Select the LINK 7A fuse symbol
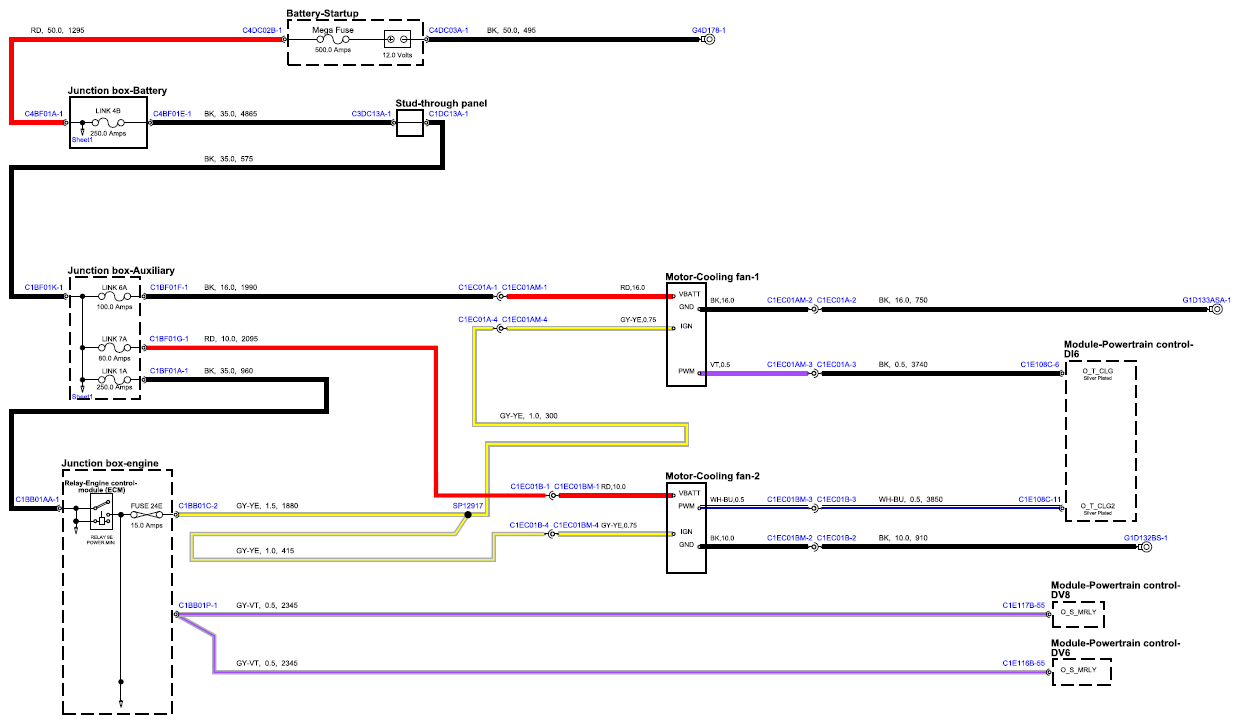Screen dimensions: 1239x724 click(x=115, y=348)
